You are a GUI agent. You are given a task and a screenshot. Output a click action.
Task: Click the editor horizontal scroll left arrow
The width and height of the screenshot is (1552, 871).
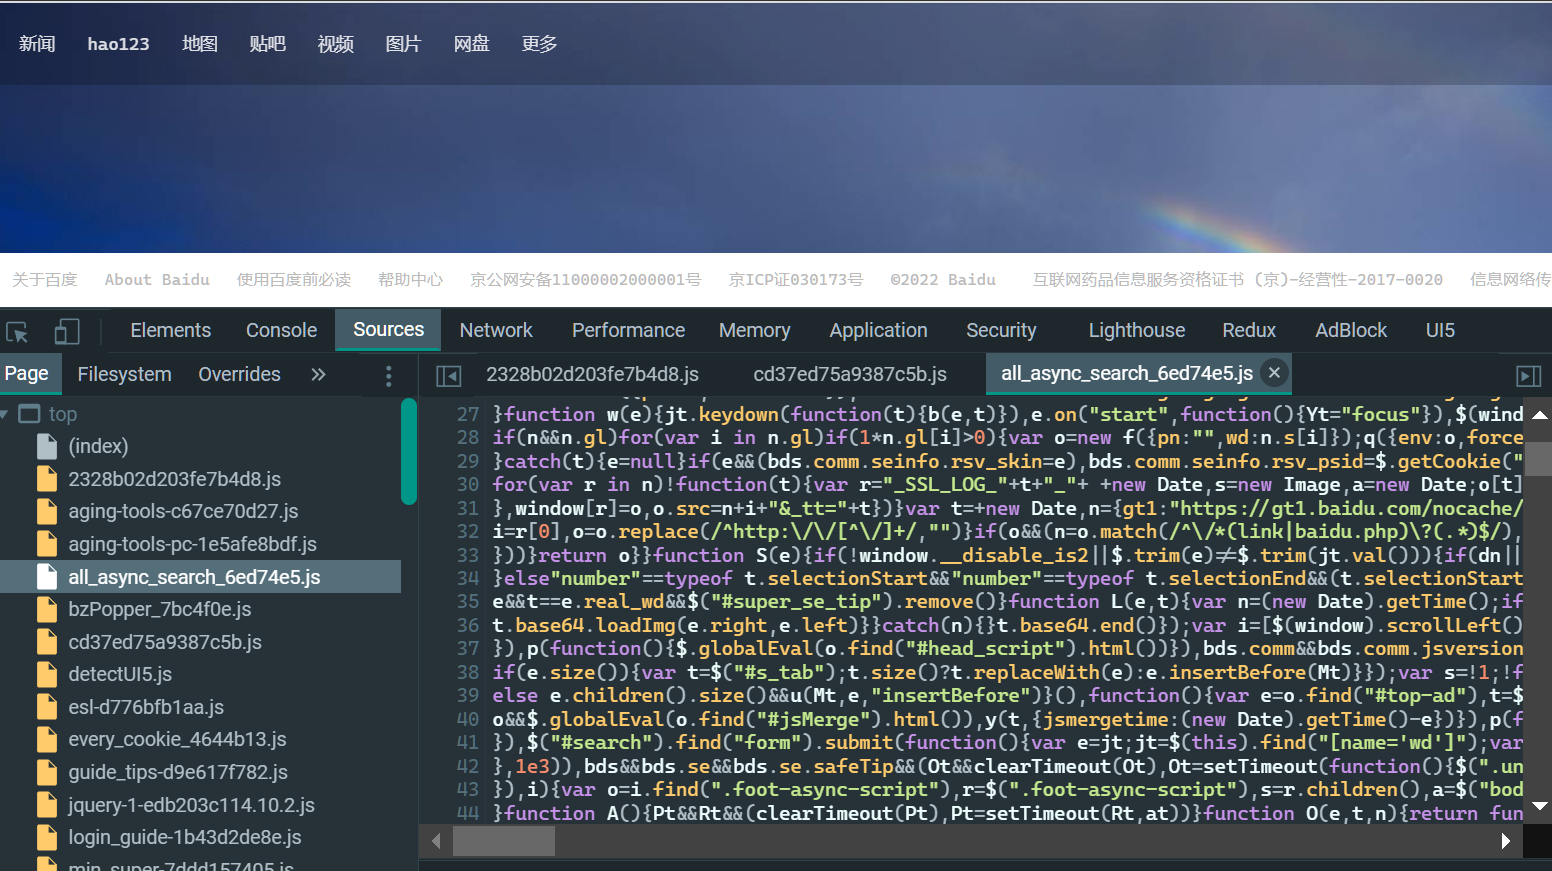pyautogui.click(x=436, y=841)
